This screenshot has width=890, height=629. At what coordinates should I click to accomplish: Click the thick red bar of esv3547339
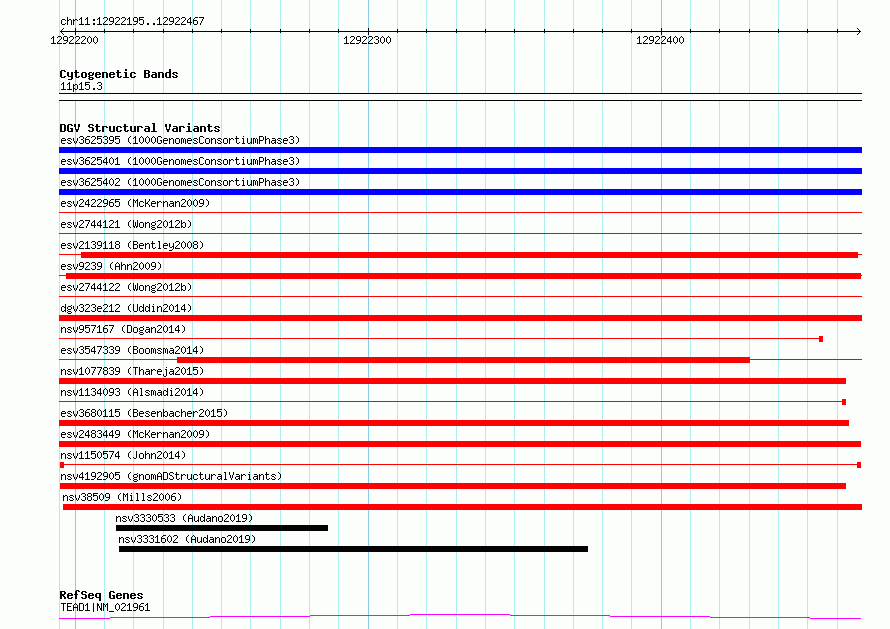[463, 360]
